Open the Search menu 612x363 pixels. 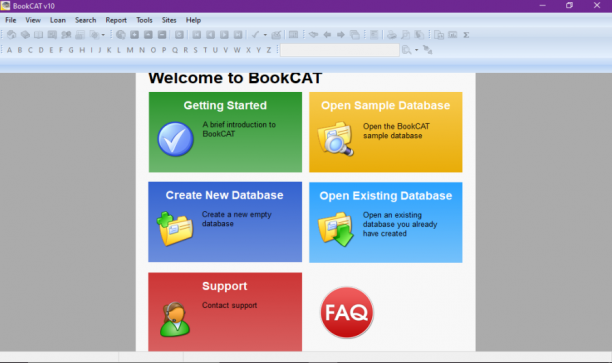click(85, 20)
